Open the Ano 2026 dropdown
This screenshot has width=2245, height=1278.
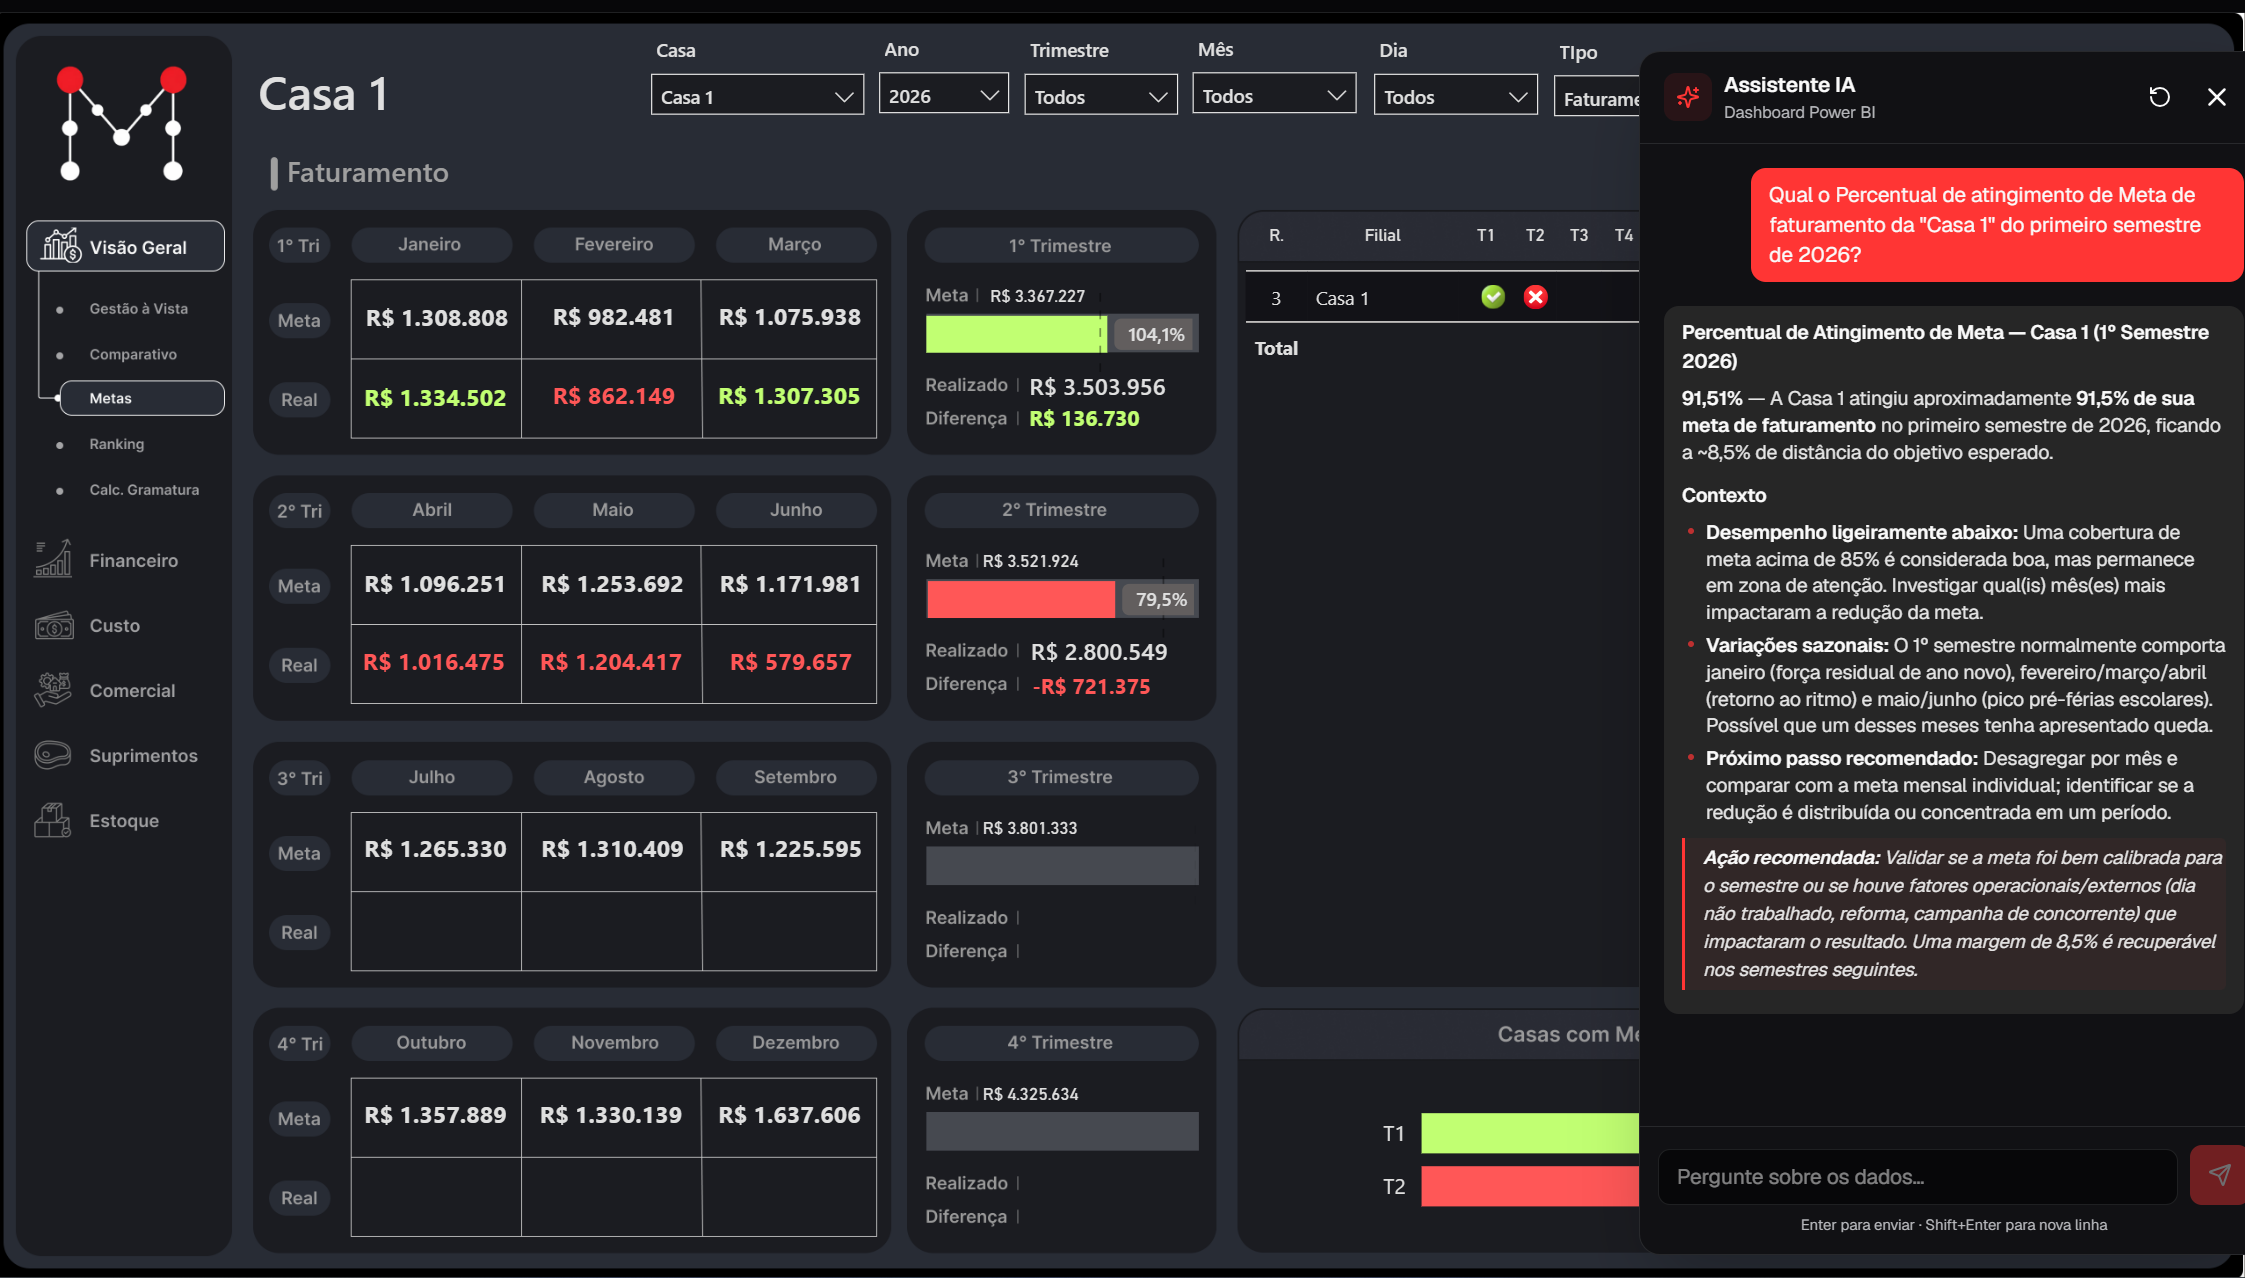(943, 95)
